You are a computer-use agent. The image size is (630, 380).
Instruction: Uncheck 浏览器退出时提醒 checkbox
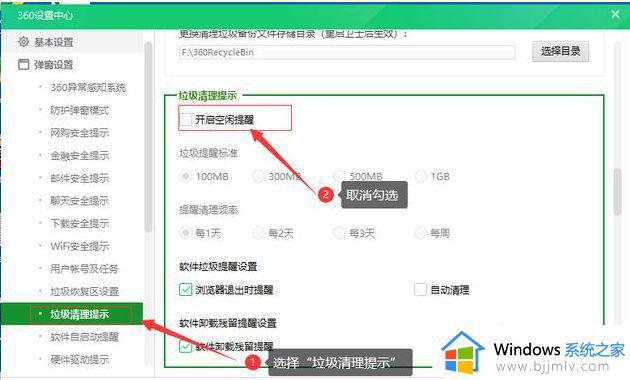pos(186,290)
